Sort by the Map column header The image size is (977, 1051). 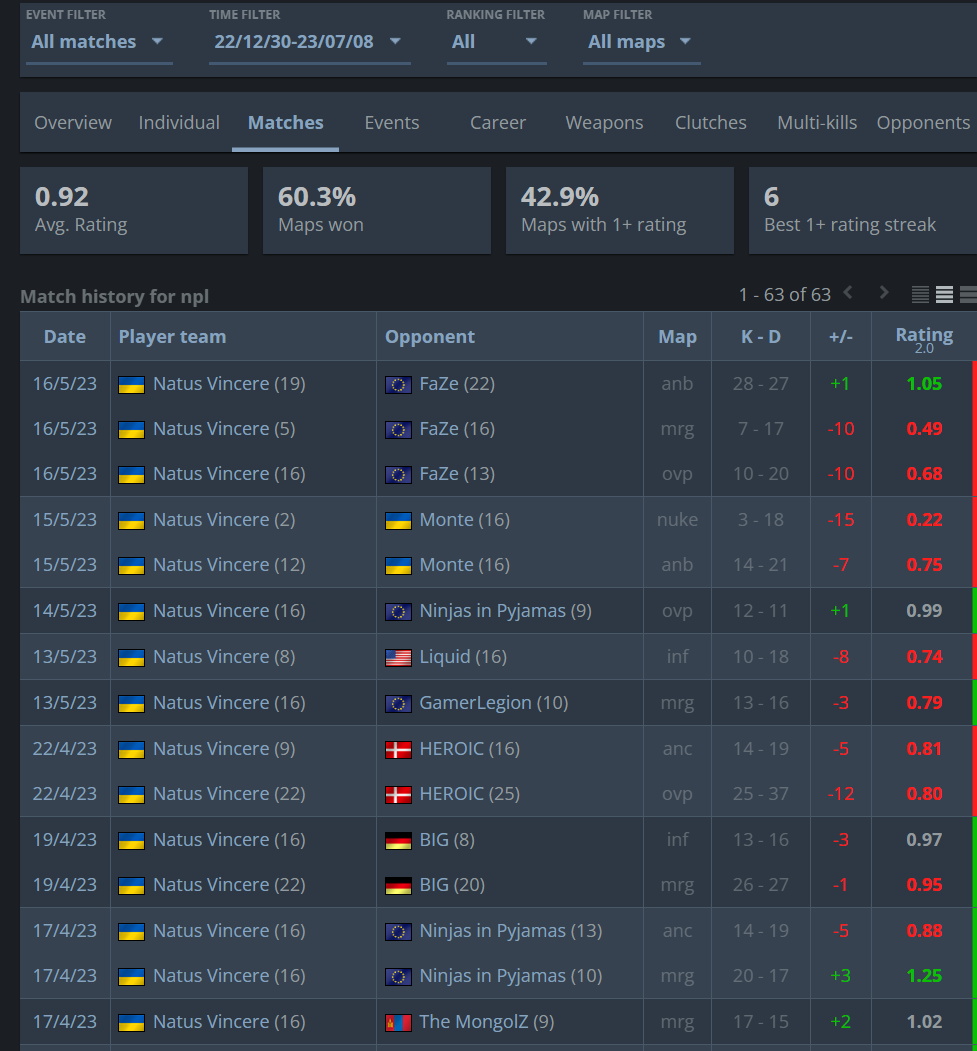(x=677, y=336)
